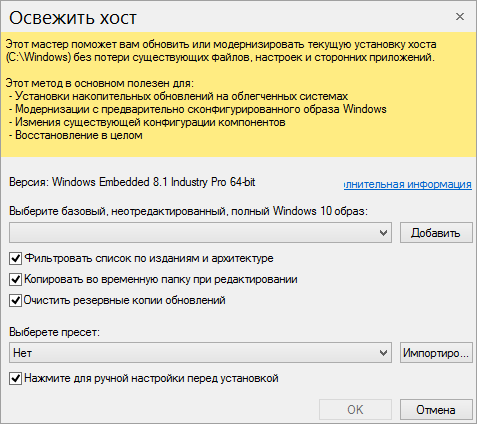Toggle Фильтровать список по изданиям и архитектуре checkbox
The height and width of the screenshot is (424, 477).
[x=15, y=258]
